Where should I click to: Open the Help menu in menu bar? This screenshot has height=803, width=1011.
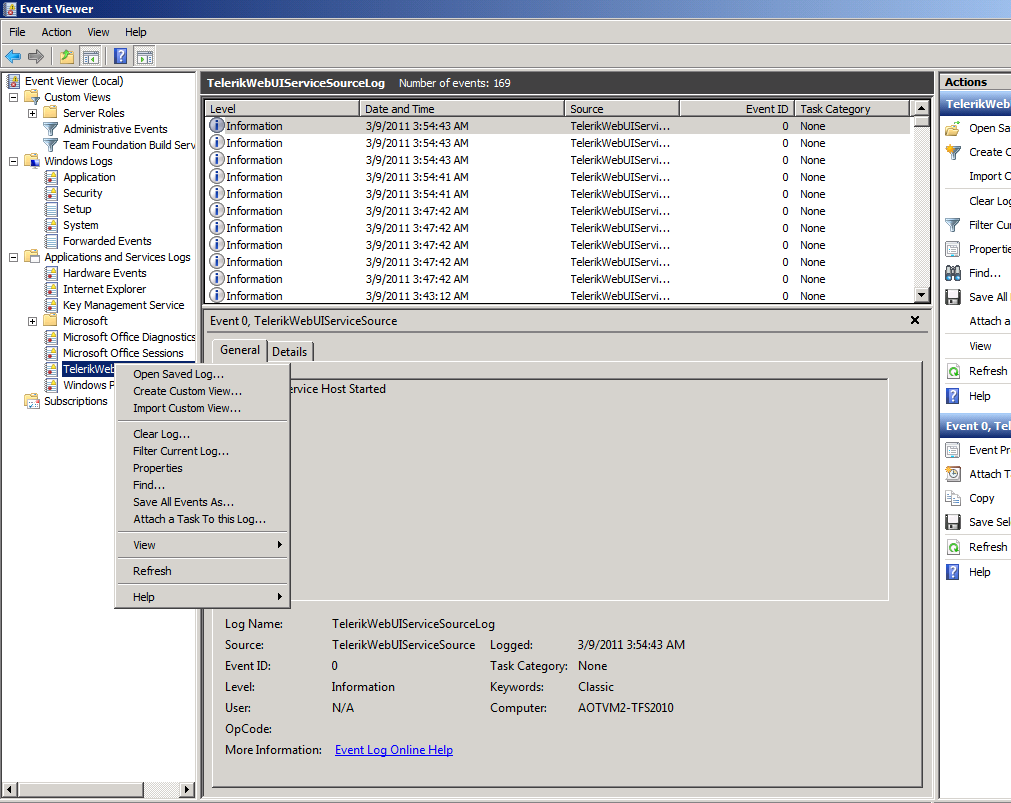[136, 32]
